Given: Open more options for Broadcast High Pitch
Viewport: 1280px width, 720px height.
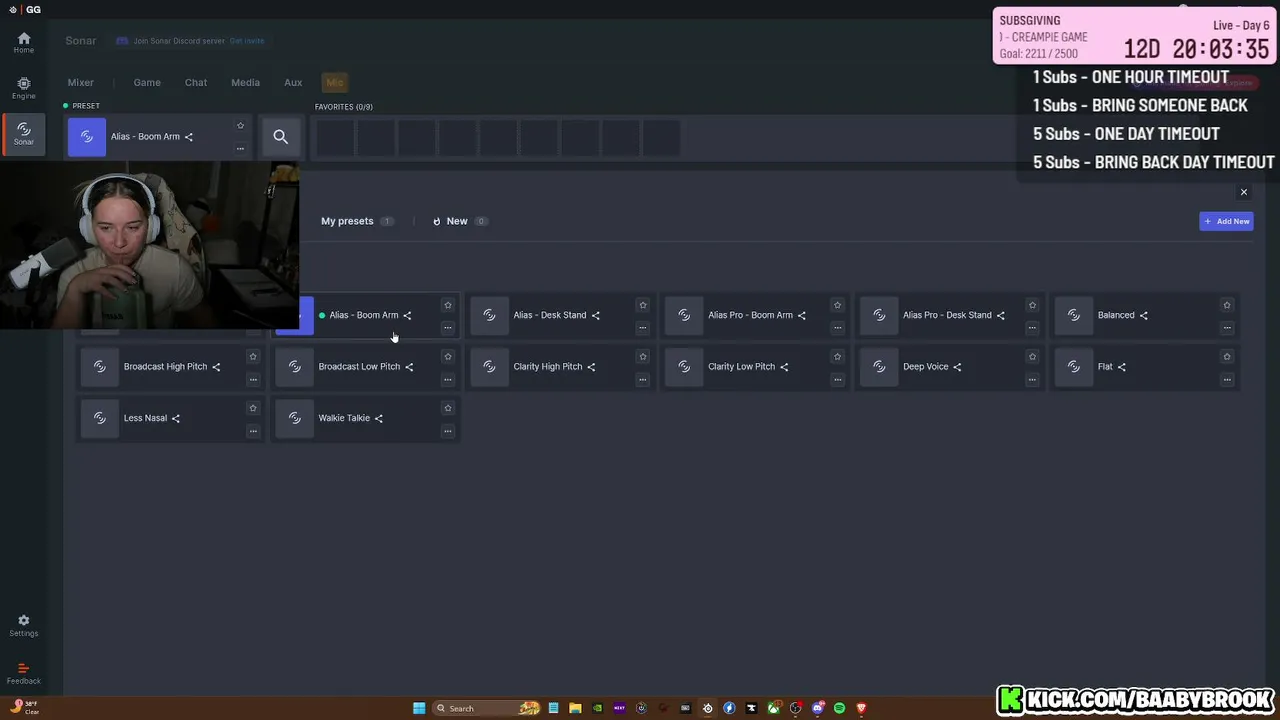Looking at the screenshot, I should (253, 379).
